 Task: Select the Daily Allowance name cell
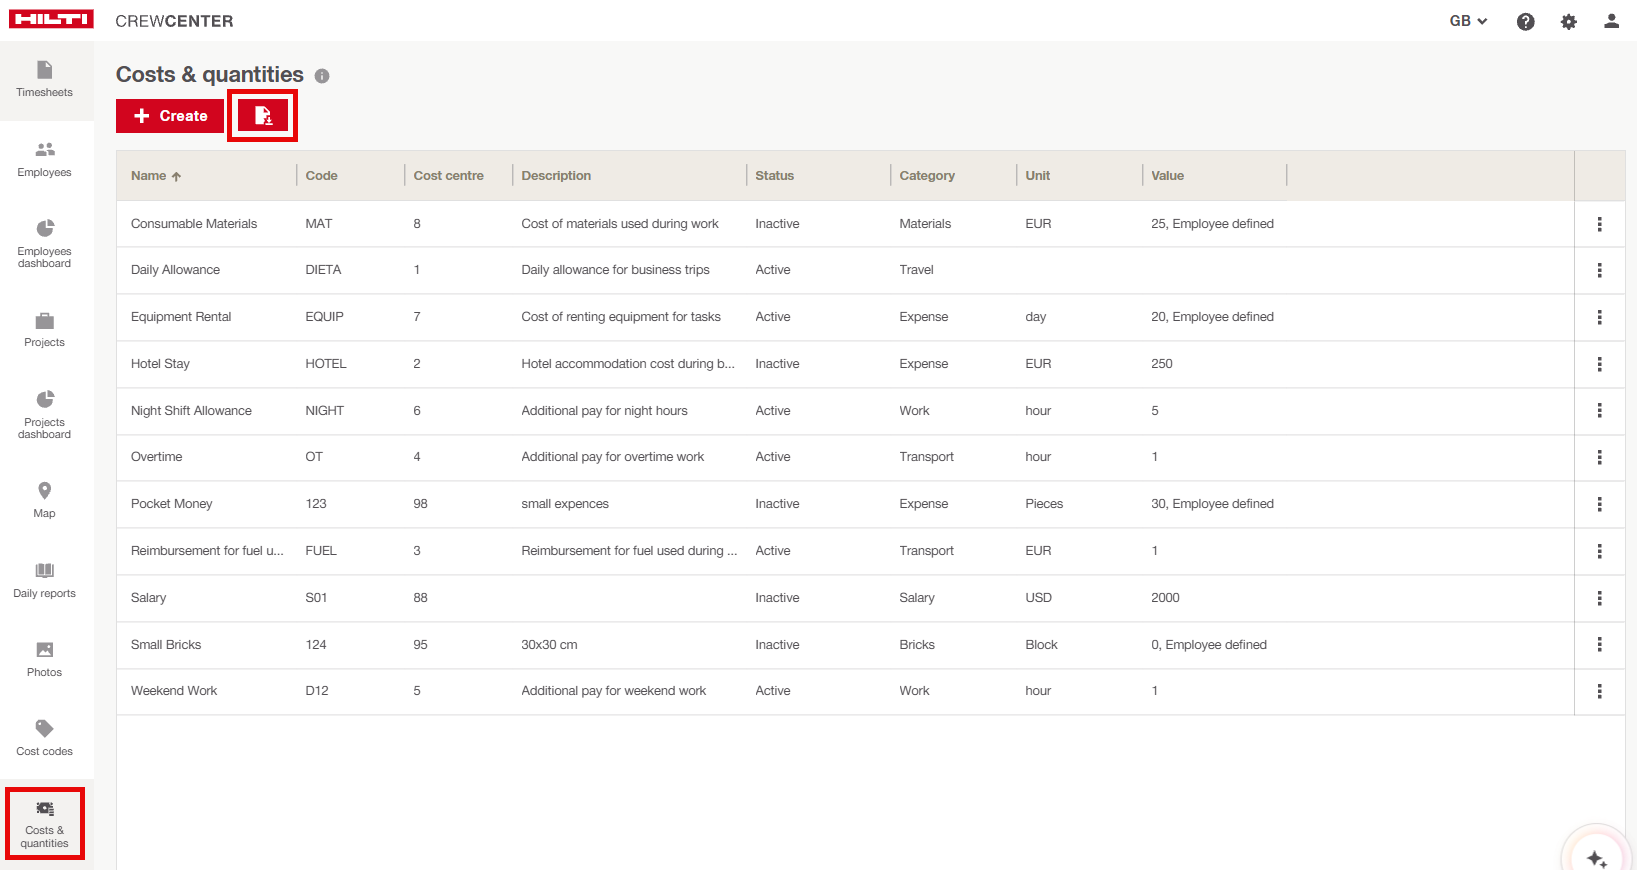click(175, 270)
